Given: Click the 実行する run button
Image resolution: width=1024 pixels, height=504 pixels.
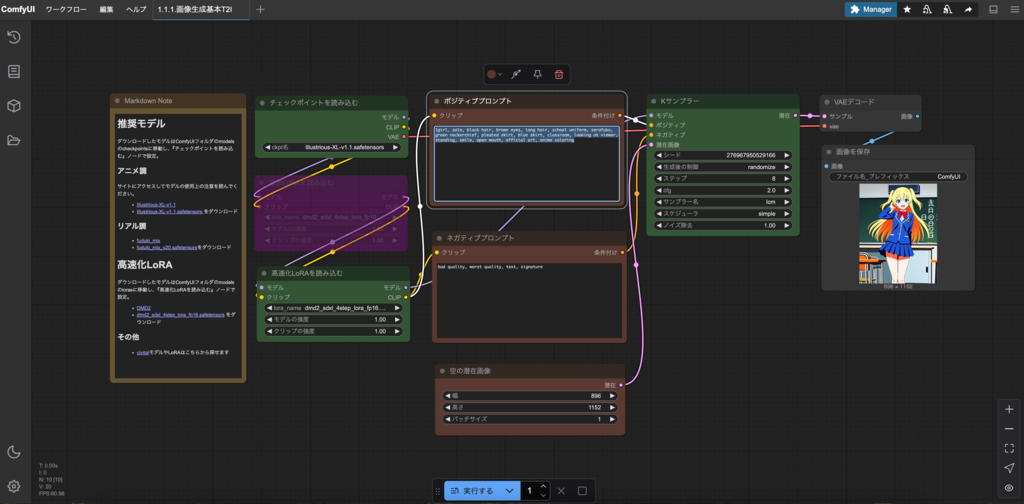Looking at the screenshot, I should tap(471, 490).
